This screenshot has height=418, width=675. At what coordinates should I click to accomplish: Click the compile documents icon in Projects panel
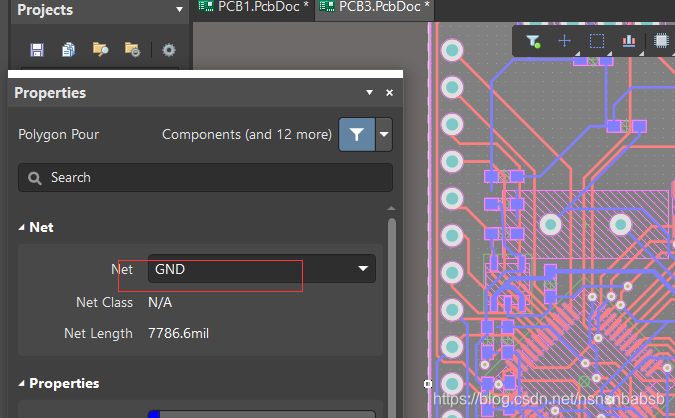click(x=68, y=50)
